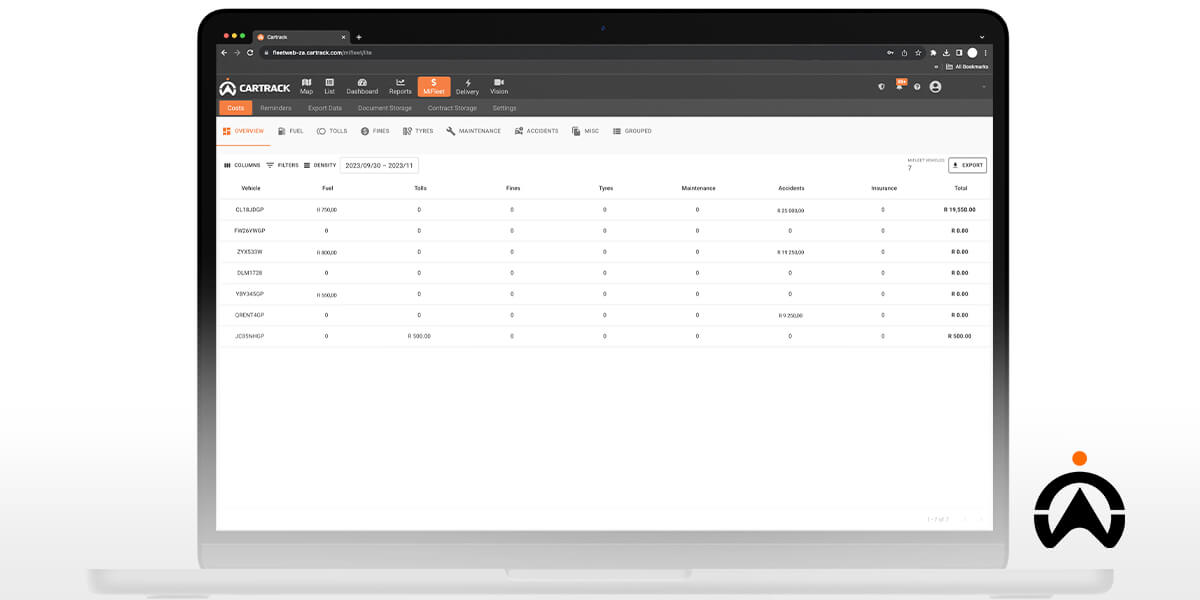Open the Delivery lightning icon
1200x600 pixels.
(x=467, y=86)
